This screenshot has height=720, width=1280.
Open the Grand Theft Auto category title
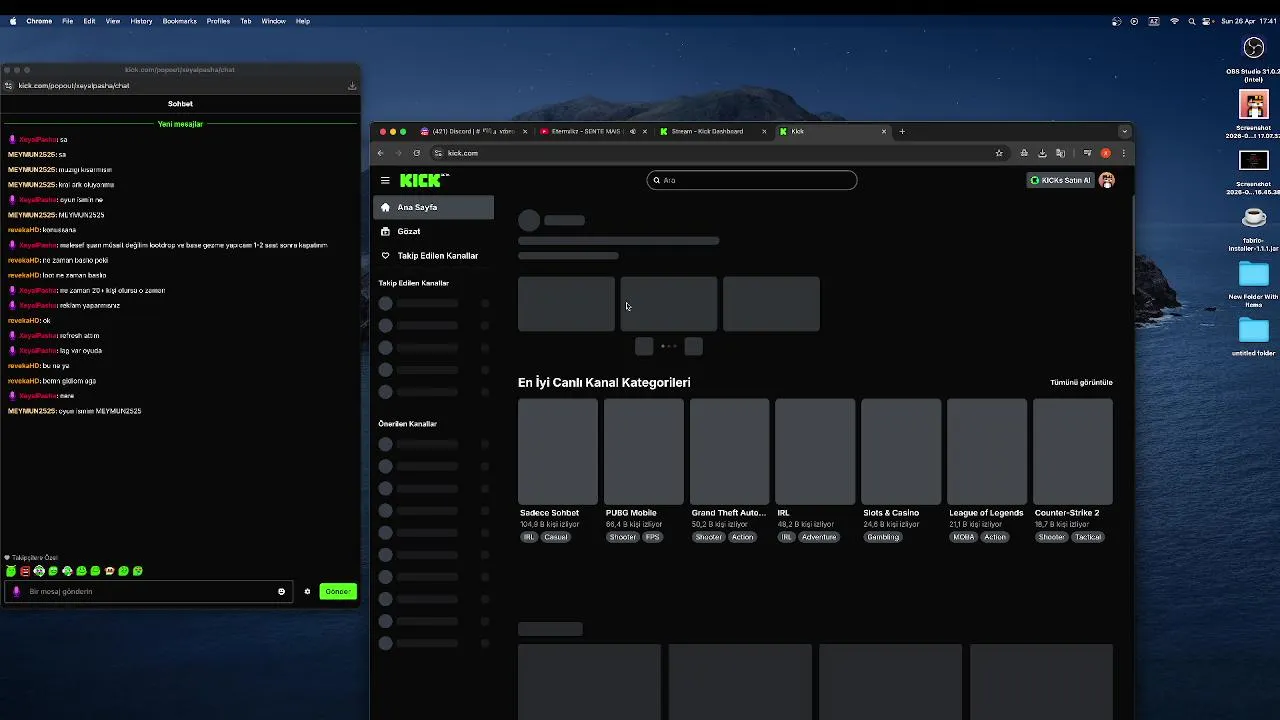(729, 513)
